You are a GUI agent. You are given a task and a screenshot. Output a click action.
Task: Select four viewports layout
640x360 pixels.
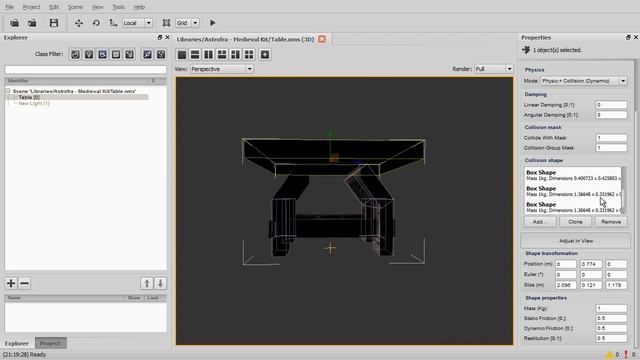coord(249,54)
